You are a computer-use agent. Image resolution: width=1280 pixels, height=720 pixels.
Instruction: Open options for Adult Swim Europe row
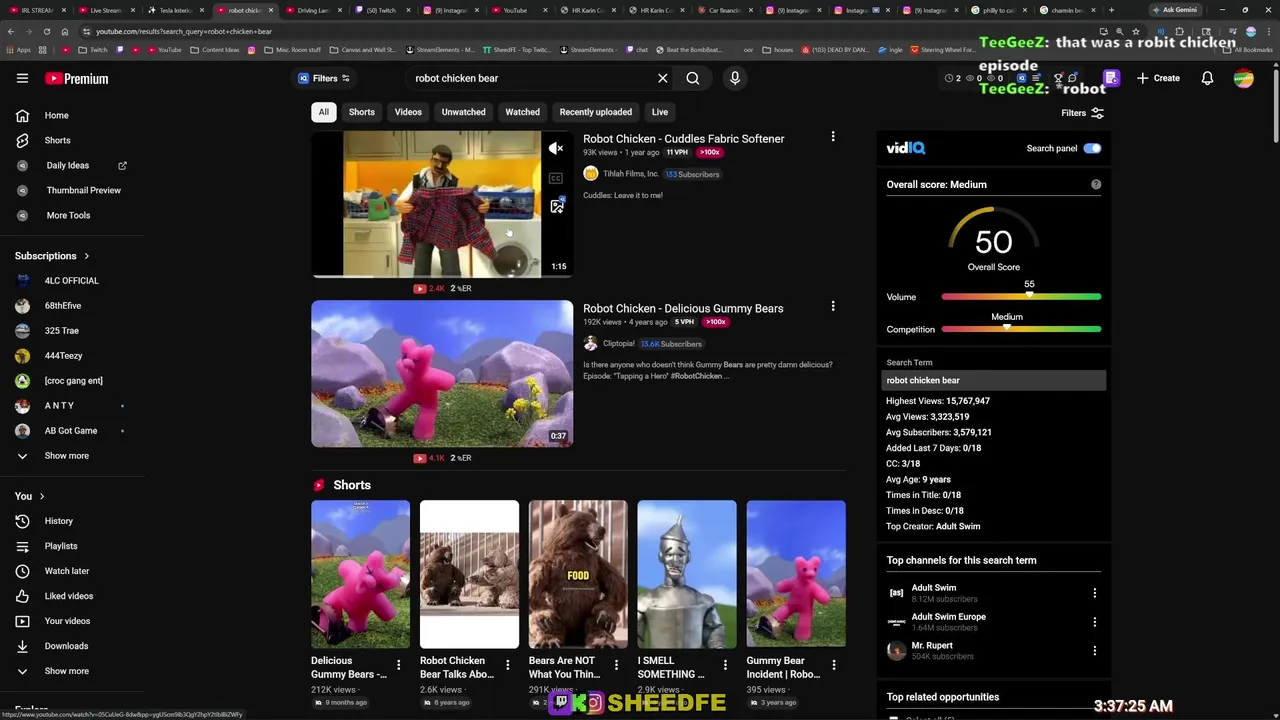1094,622
